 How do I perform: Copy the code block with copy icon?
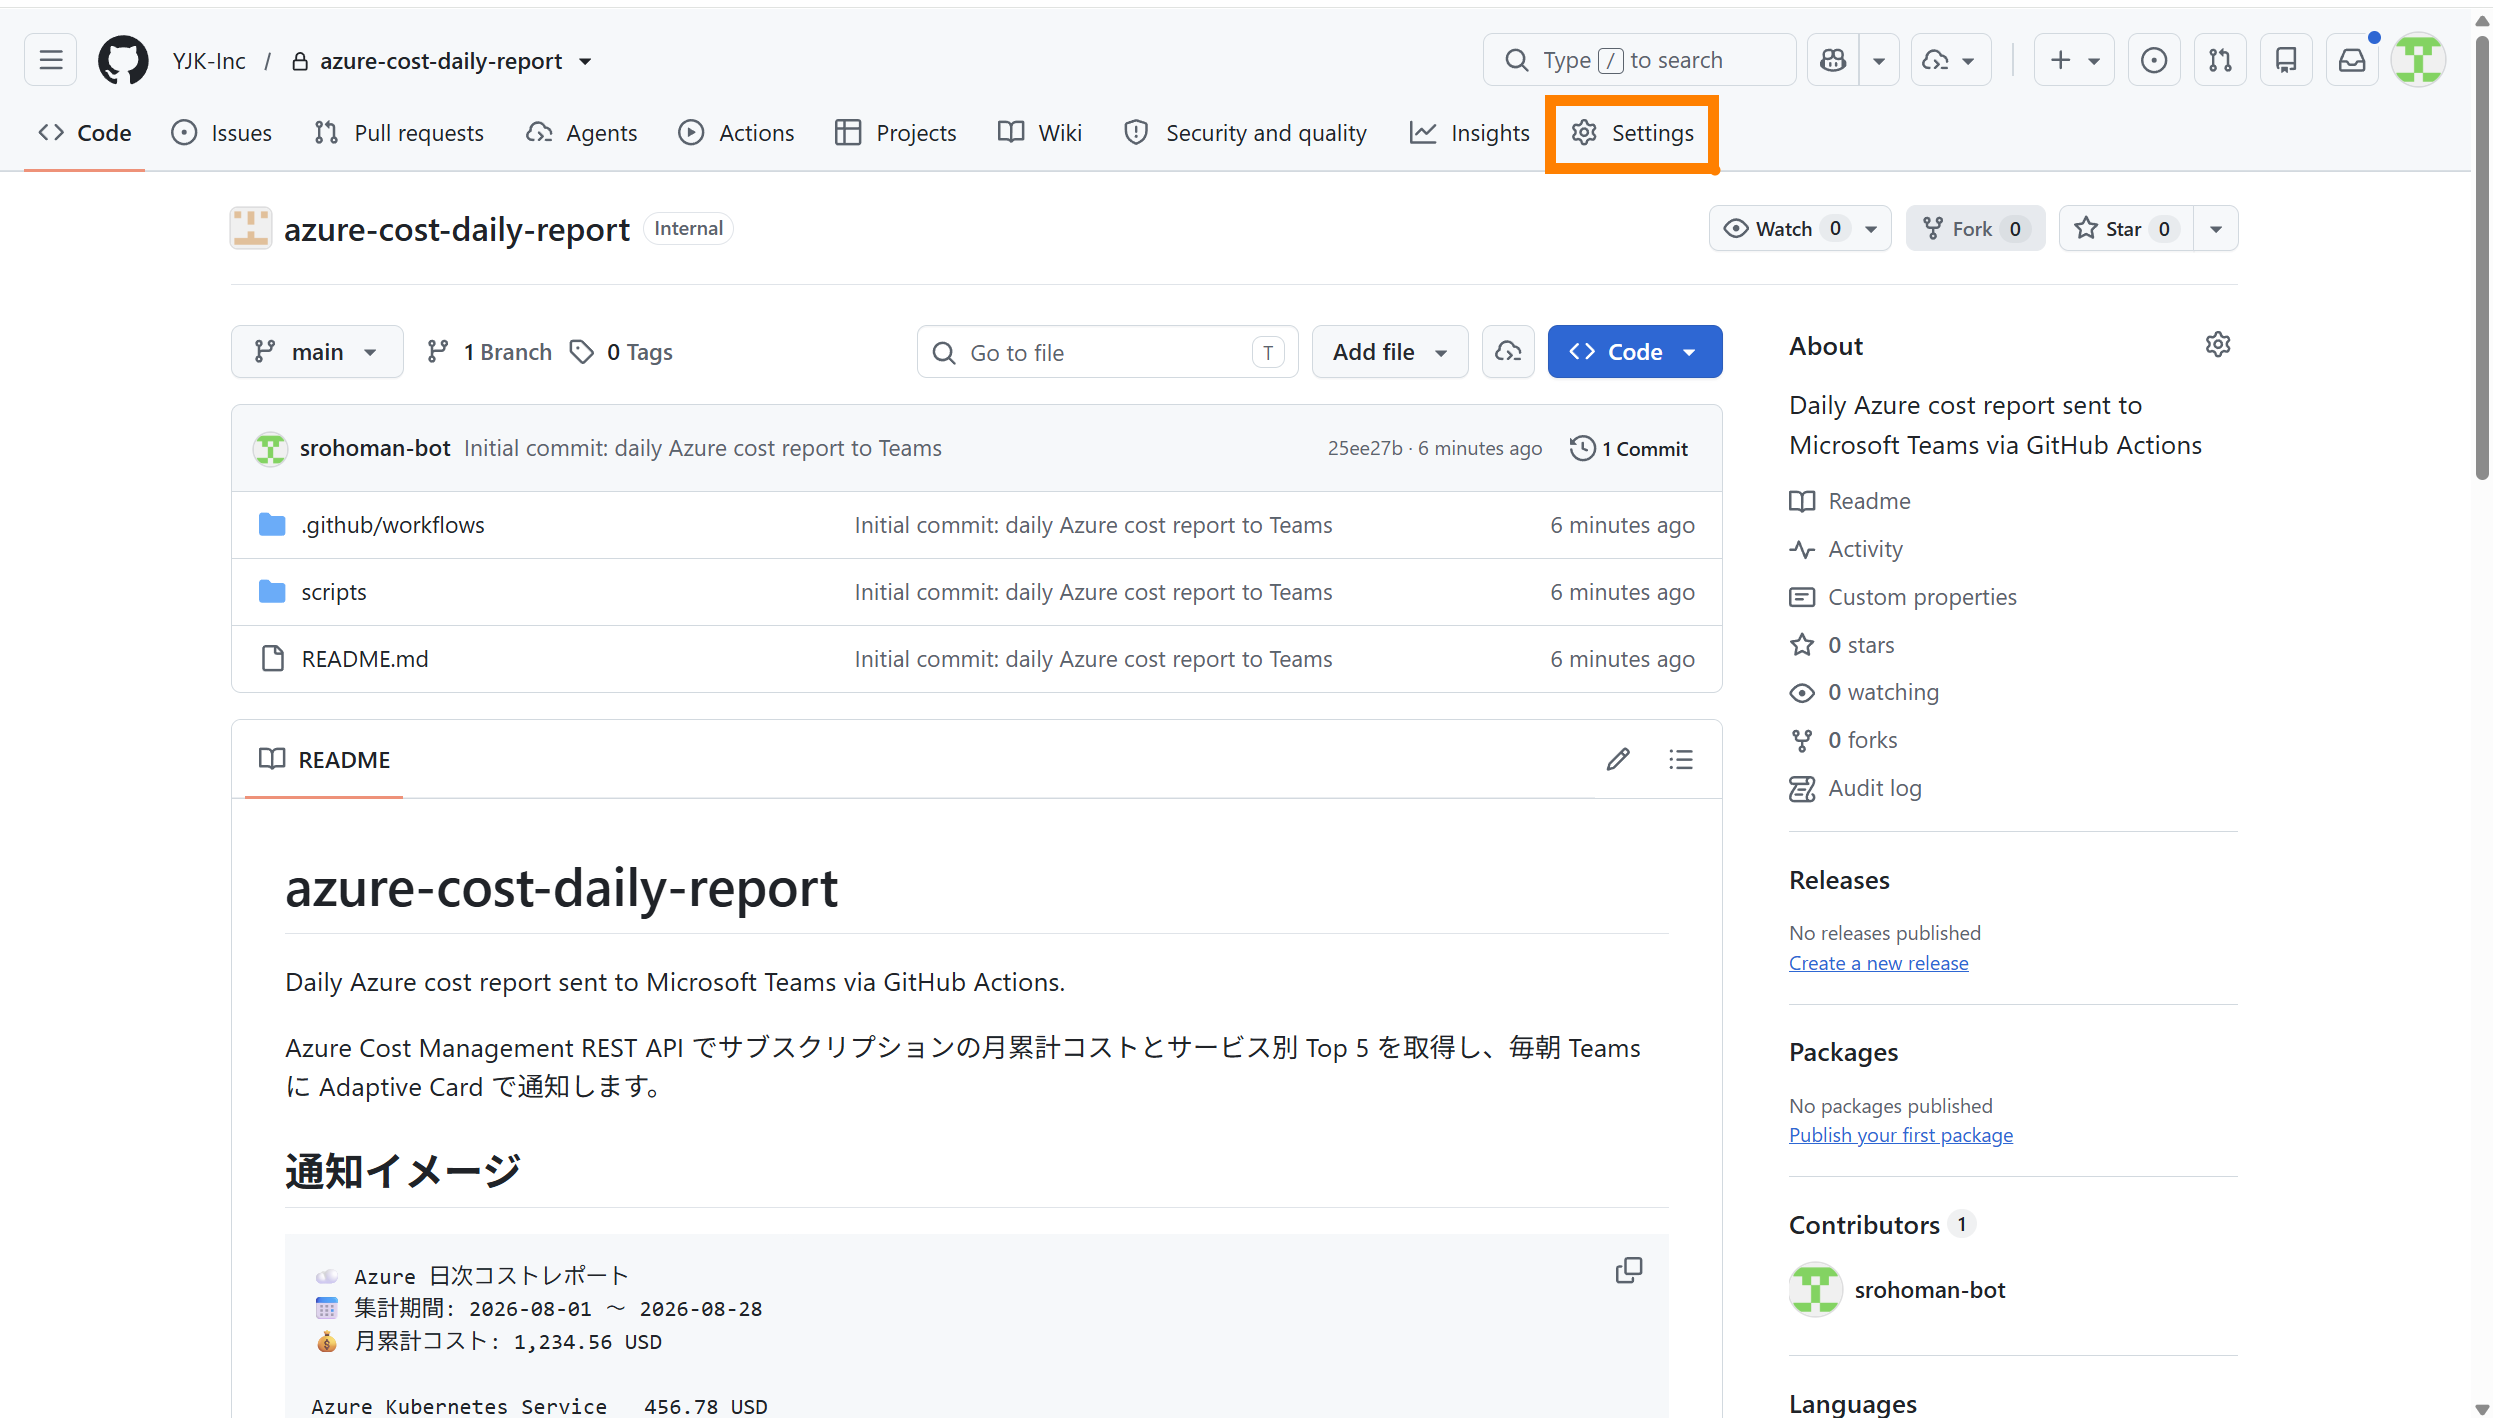click(1628, 1271)
